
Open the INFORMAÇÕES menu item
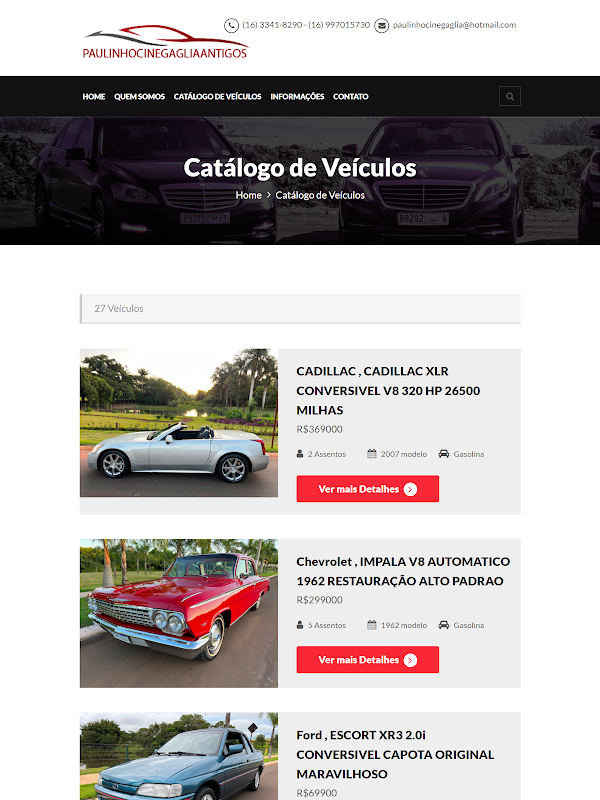[x=297, y=96]
